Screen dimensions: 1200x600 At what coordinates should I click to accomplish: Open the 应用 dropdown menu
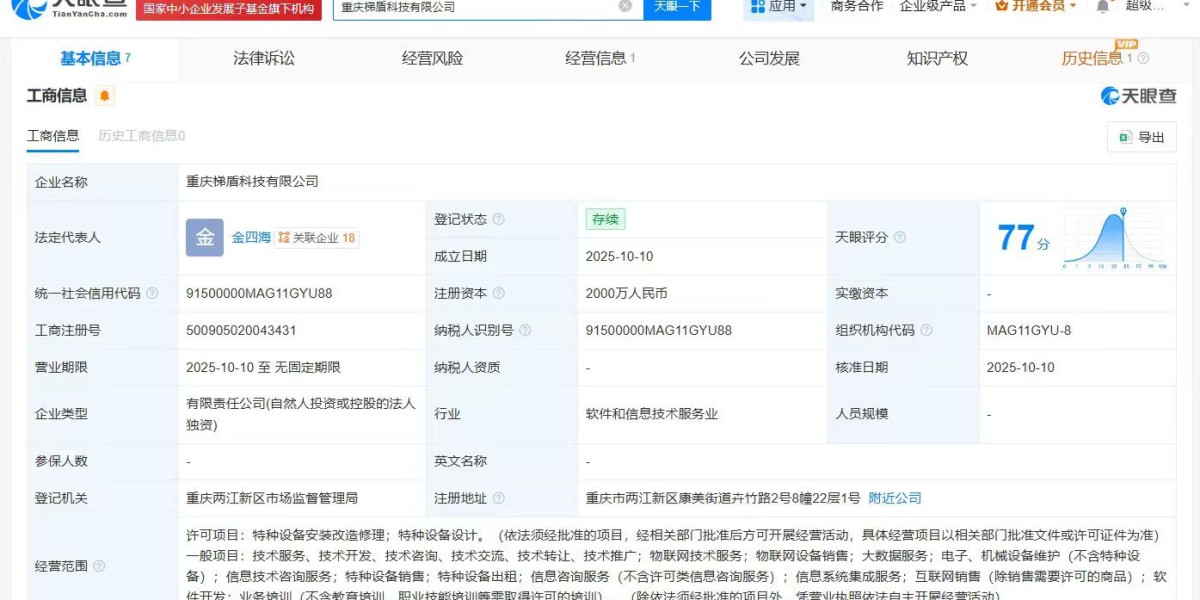pos(776,6)
